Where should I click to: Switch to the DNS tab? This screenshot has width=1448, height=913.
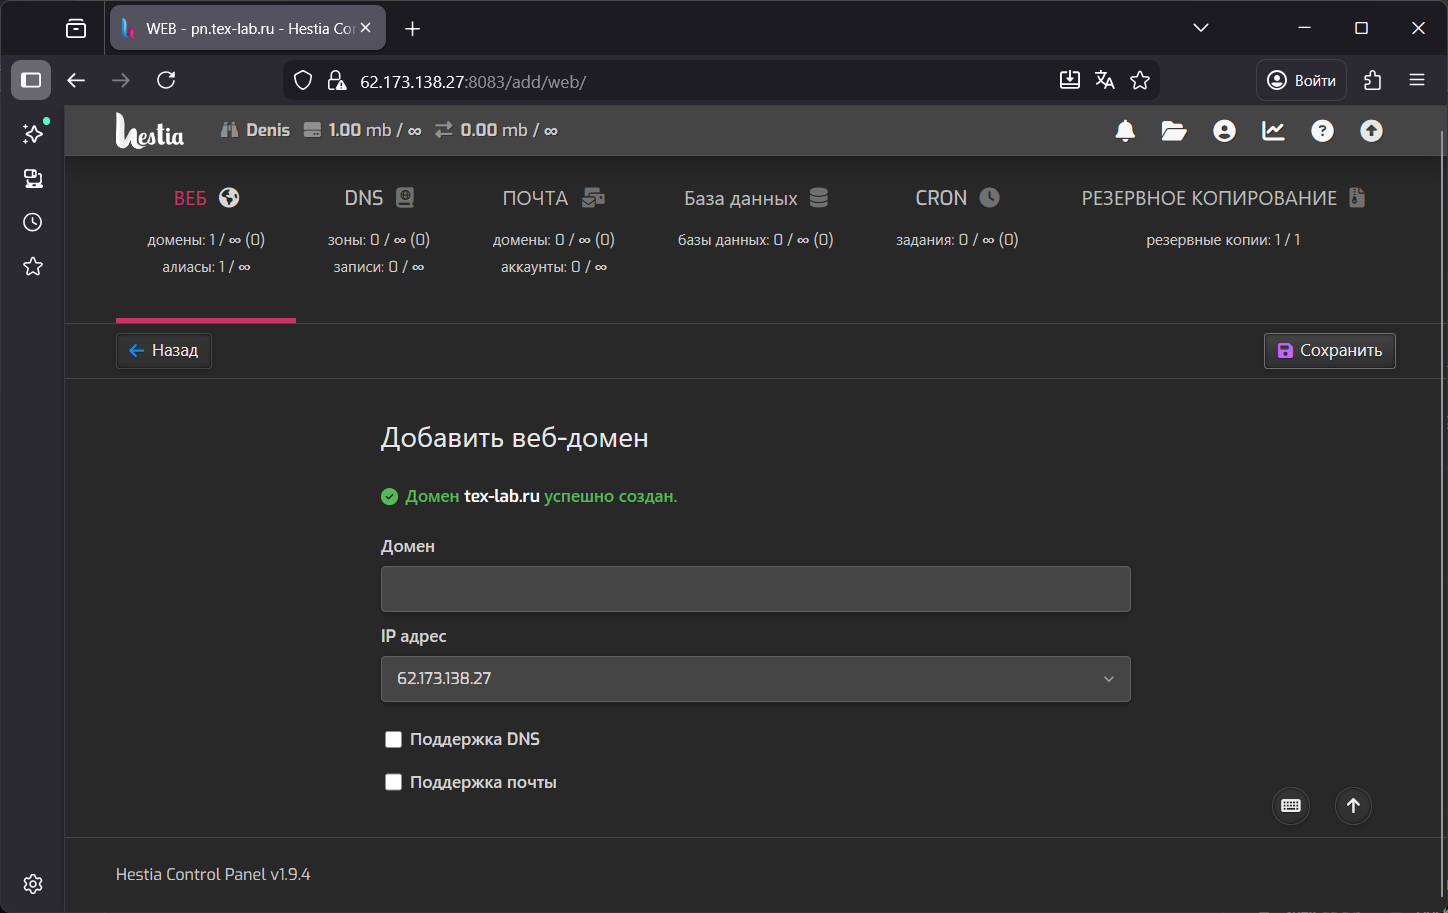pyautogui.click(x=378, y=199)
